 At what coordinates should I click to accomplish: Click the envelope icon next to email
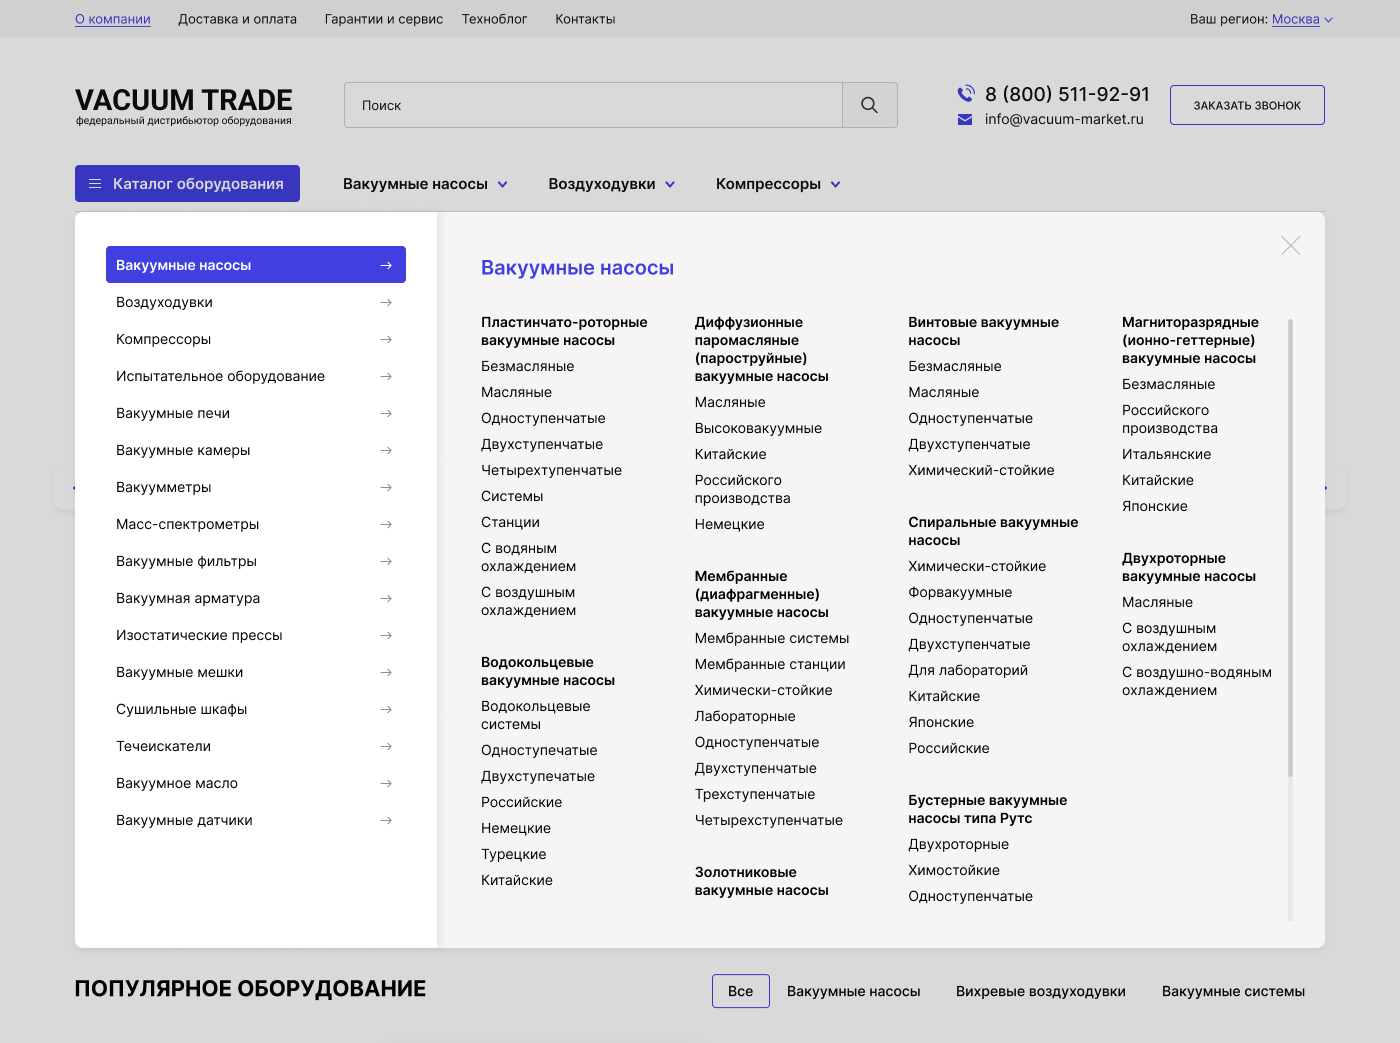pyautogui.click(x=965, y=120)
